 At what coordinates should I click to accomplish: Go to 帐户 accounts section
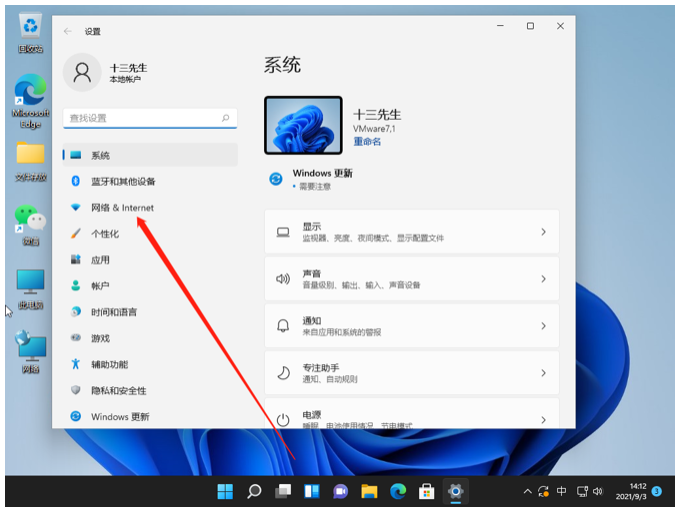[x=100, y=285]
